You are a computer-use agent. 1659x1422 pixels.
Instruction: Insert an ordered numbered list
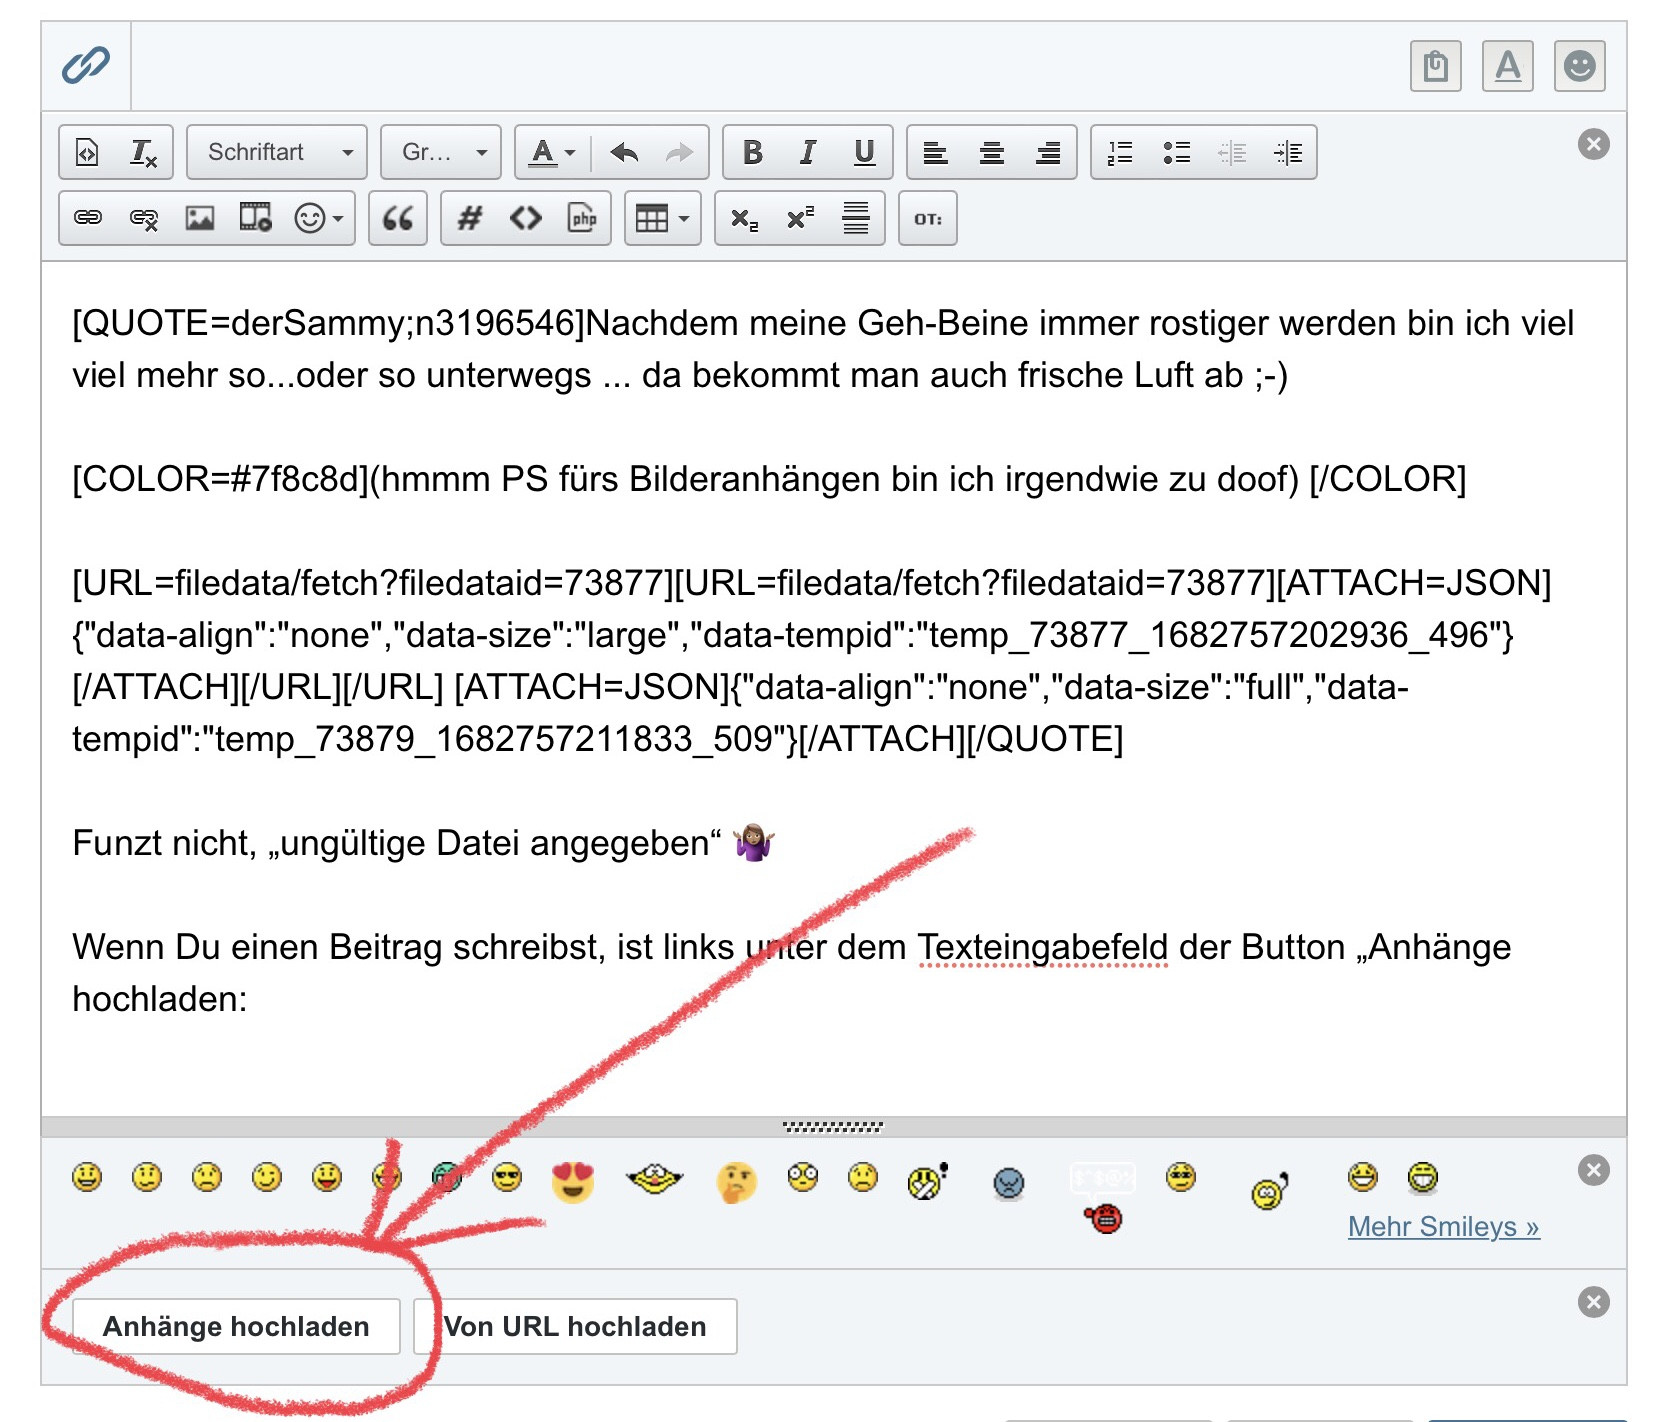1120,152
